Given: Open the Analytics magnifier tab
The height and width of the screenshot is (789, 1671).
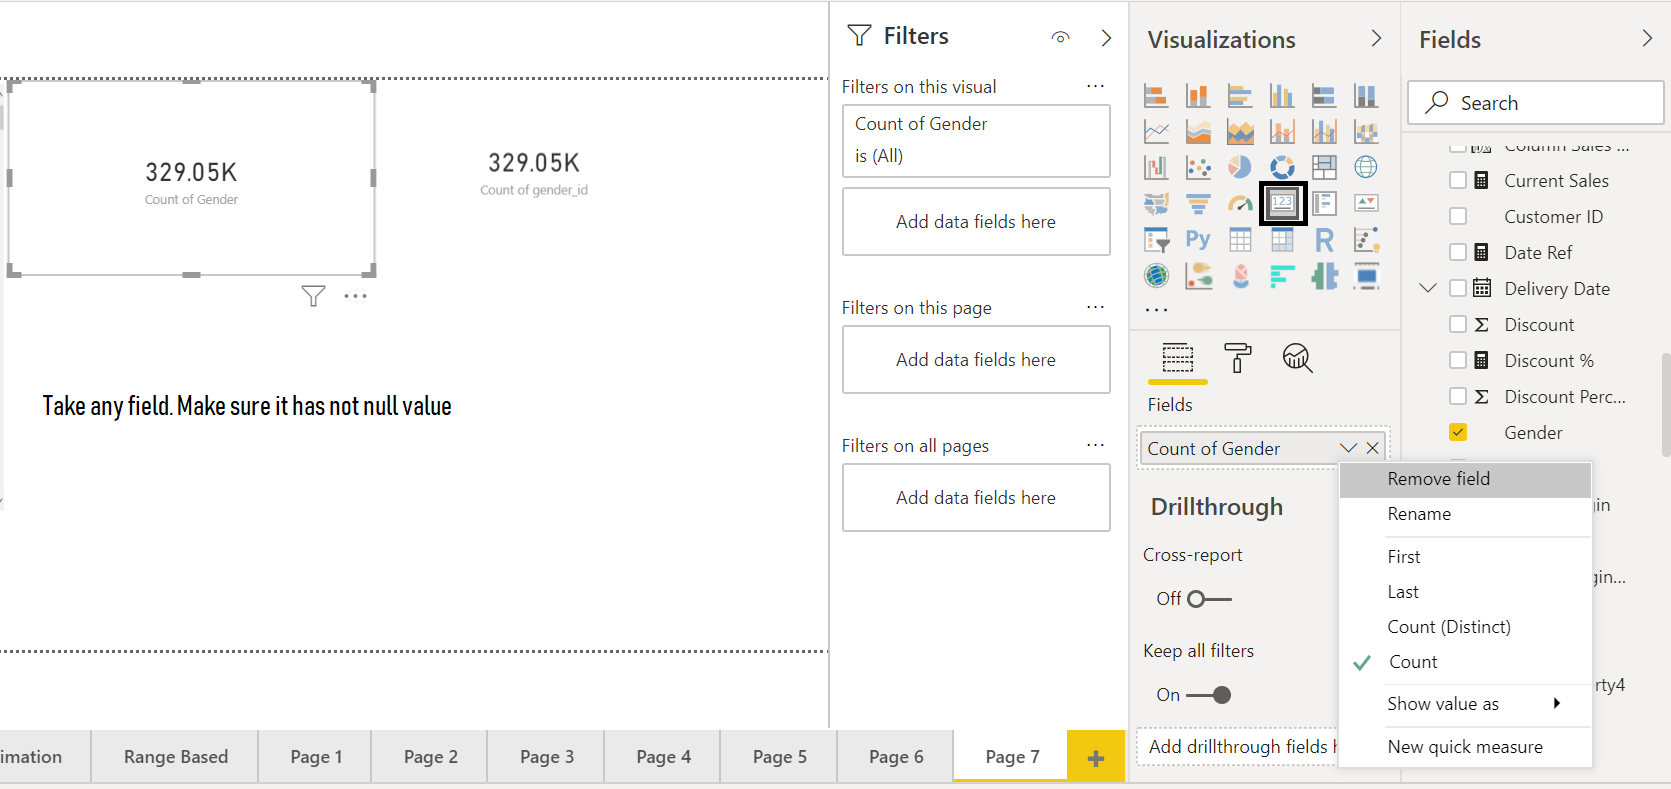Looking at the screenshot, I should [x=1297, y=357].
